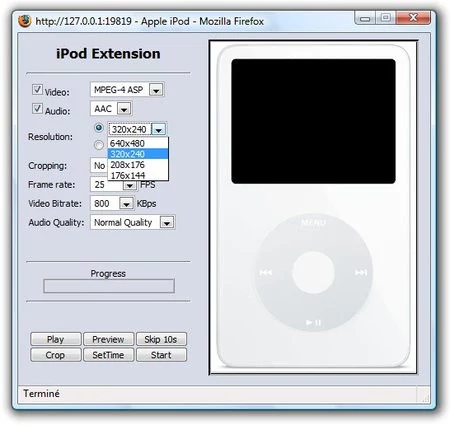
Task: Click the Crop button
Action: tap(56, 355)
